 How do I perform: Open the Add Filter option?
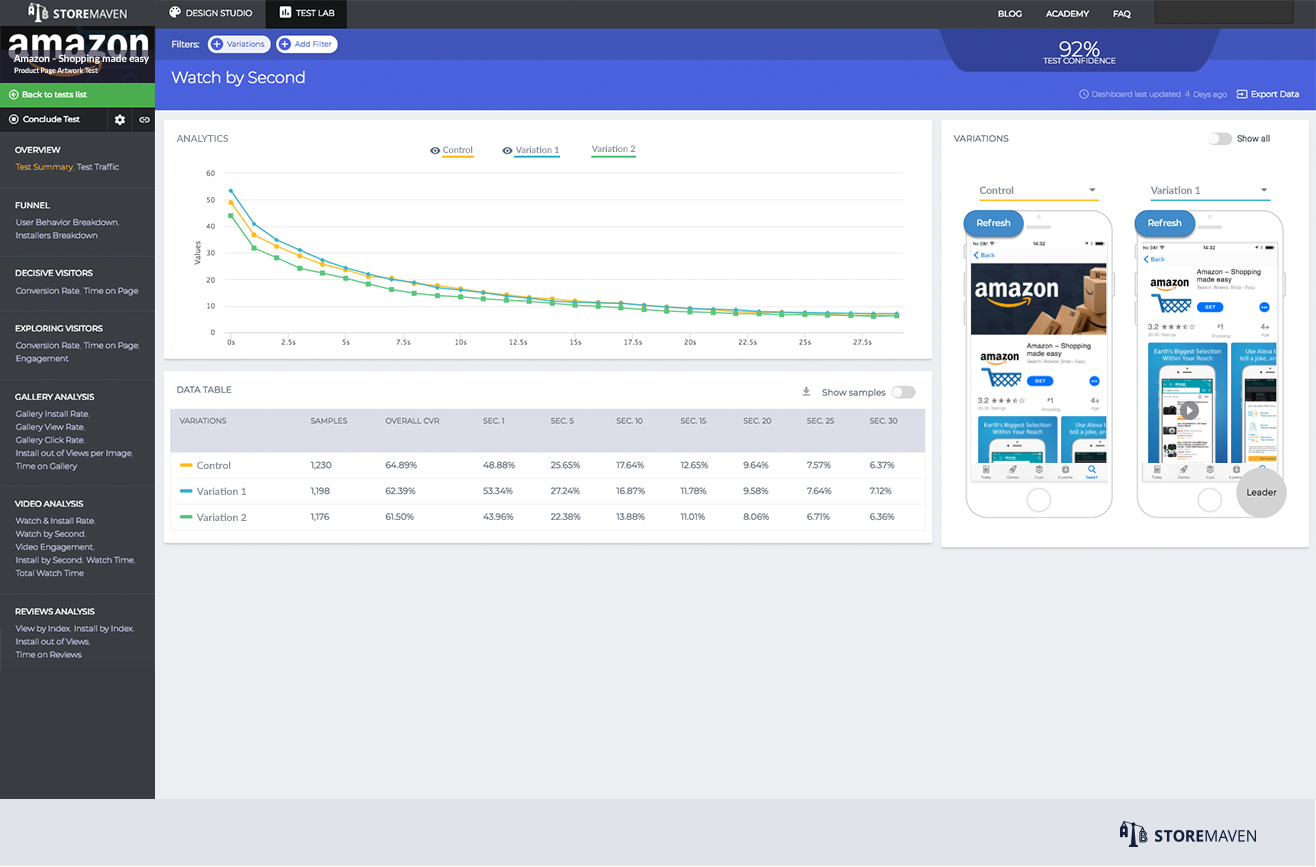tap(306, 44)
